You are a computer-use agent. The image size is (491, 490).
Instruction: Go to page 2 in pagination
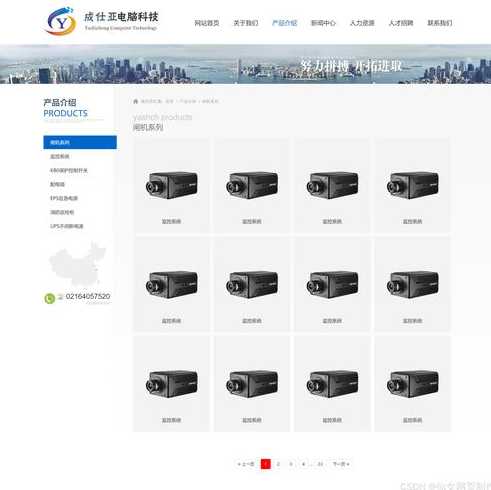pyautogui.click(x=278, y=464)
